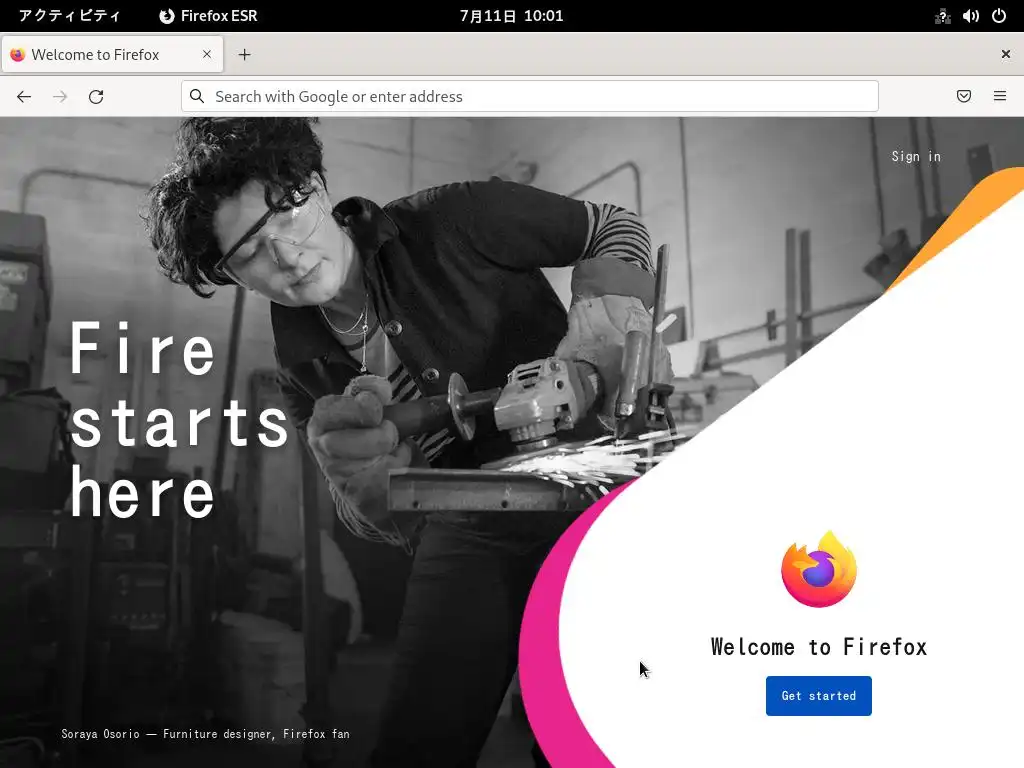Open the Firefox hamburger application menu
Screen dimensions: 1024x768
tap(1000, 96)
